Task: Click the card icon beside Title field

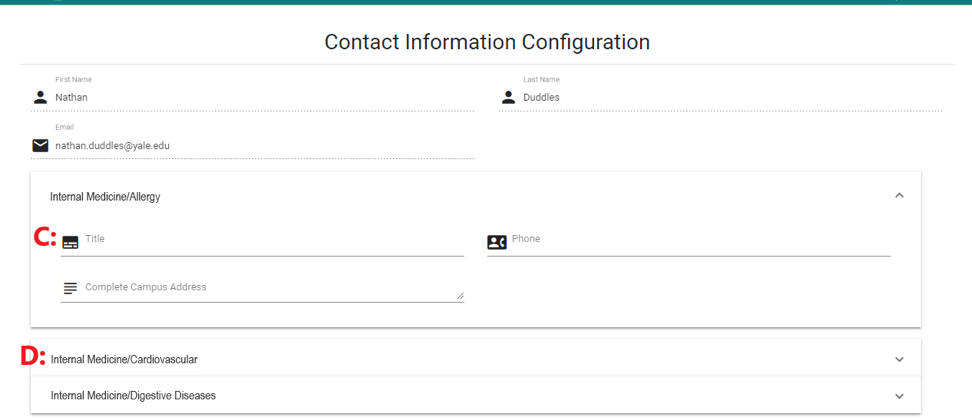Action: click(70, 242)
